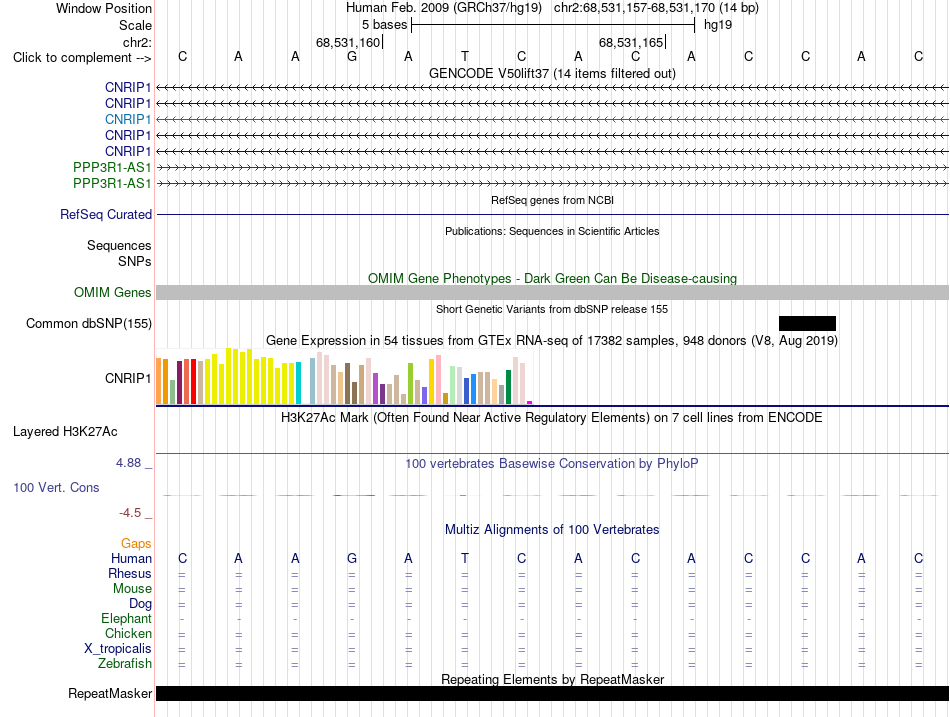Click the black Common dbSNP variant block
Image resolution: width=950 pixels, height=717 pixels.
click(807, 323)
